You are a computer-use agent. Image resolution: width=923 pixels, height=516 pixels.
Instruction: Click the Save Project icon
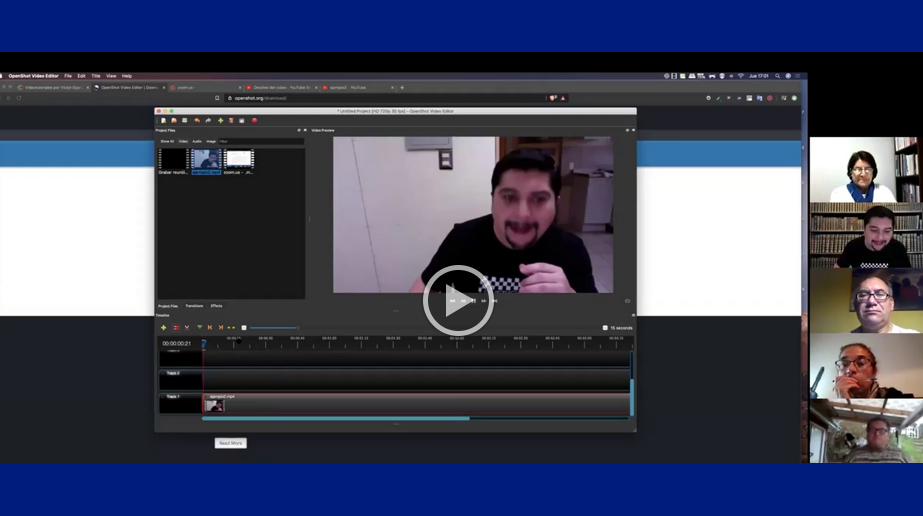click(x=185, y=121)
